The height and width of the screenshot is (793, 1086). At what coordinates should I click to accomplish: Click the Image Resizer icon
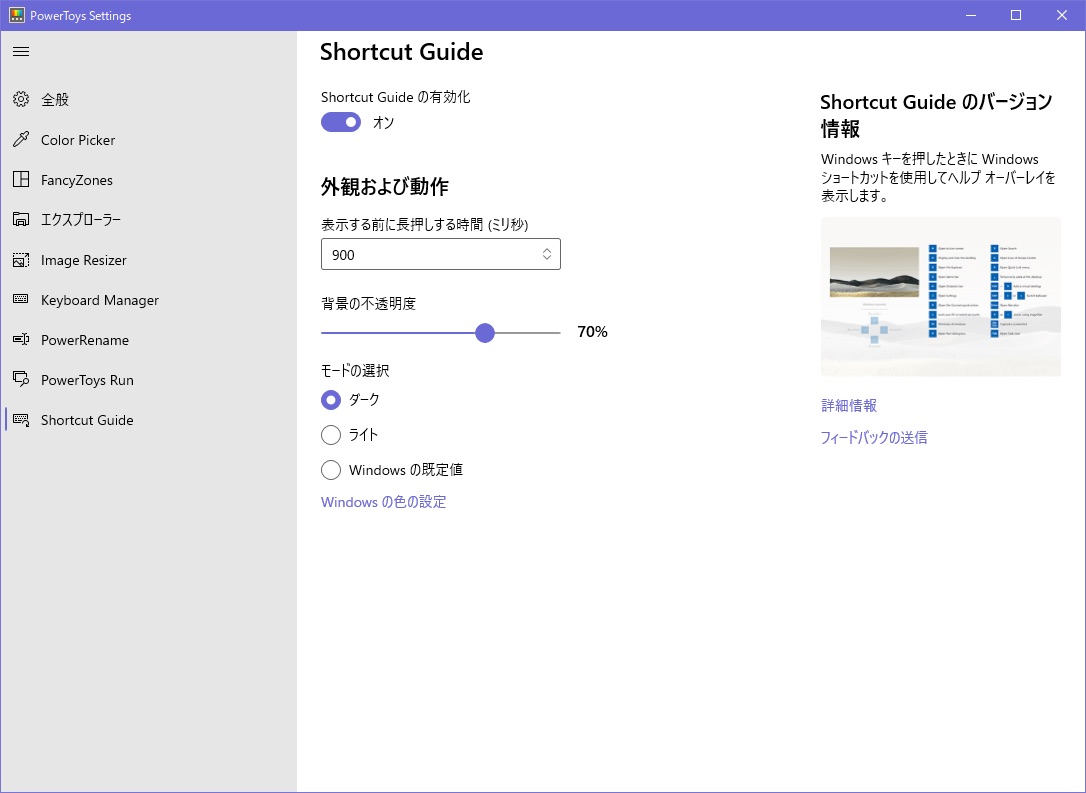21,260
